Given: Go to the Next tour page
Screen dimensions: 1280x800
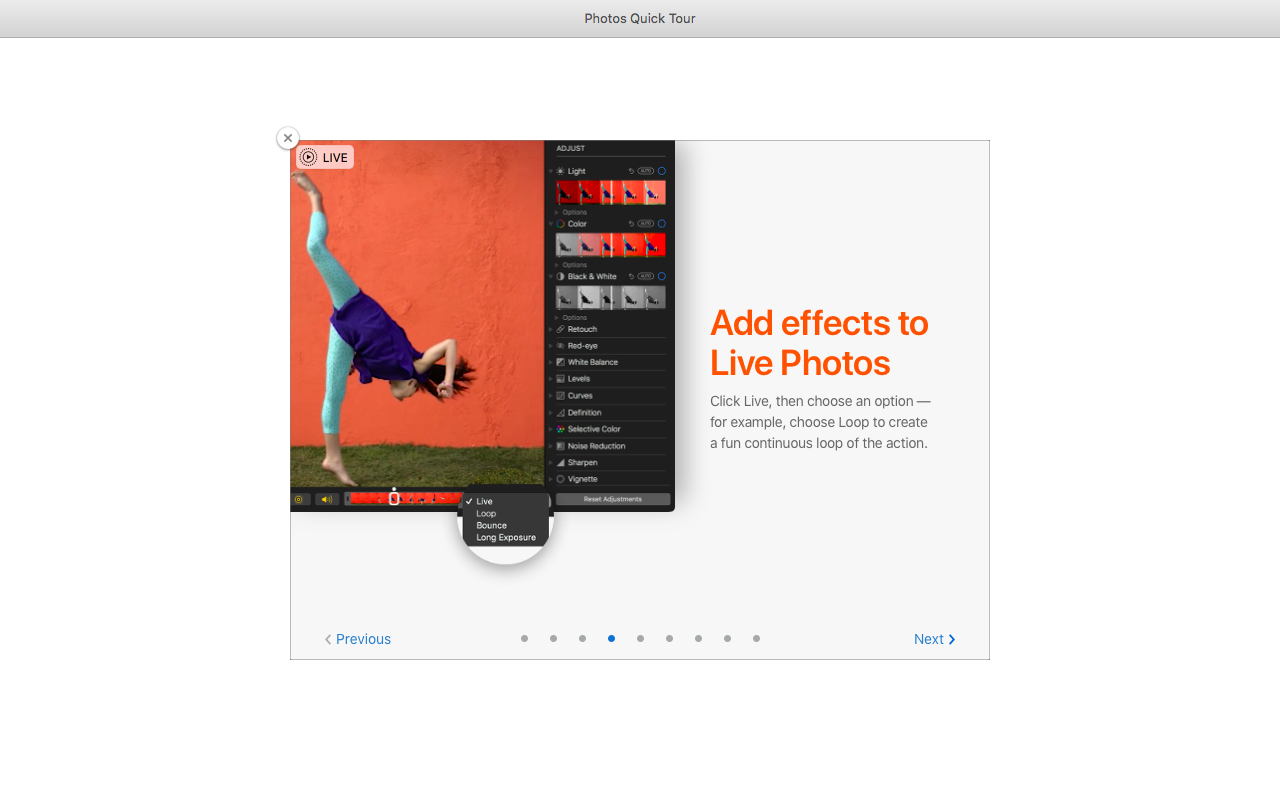Looking at the screenshot, I should 934,639.
